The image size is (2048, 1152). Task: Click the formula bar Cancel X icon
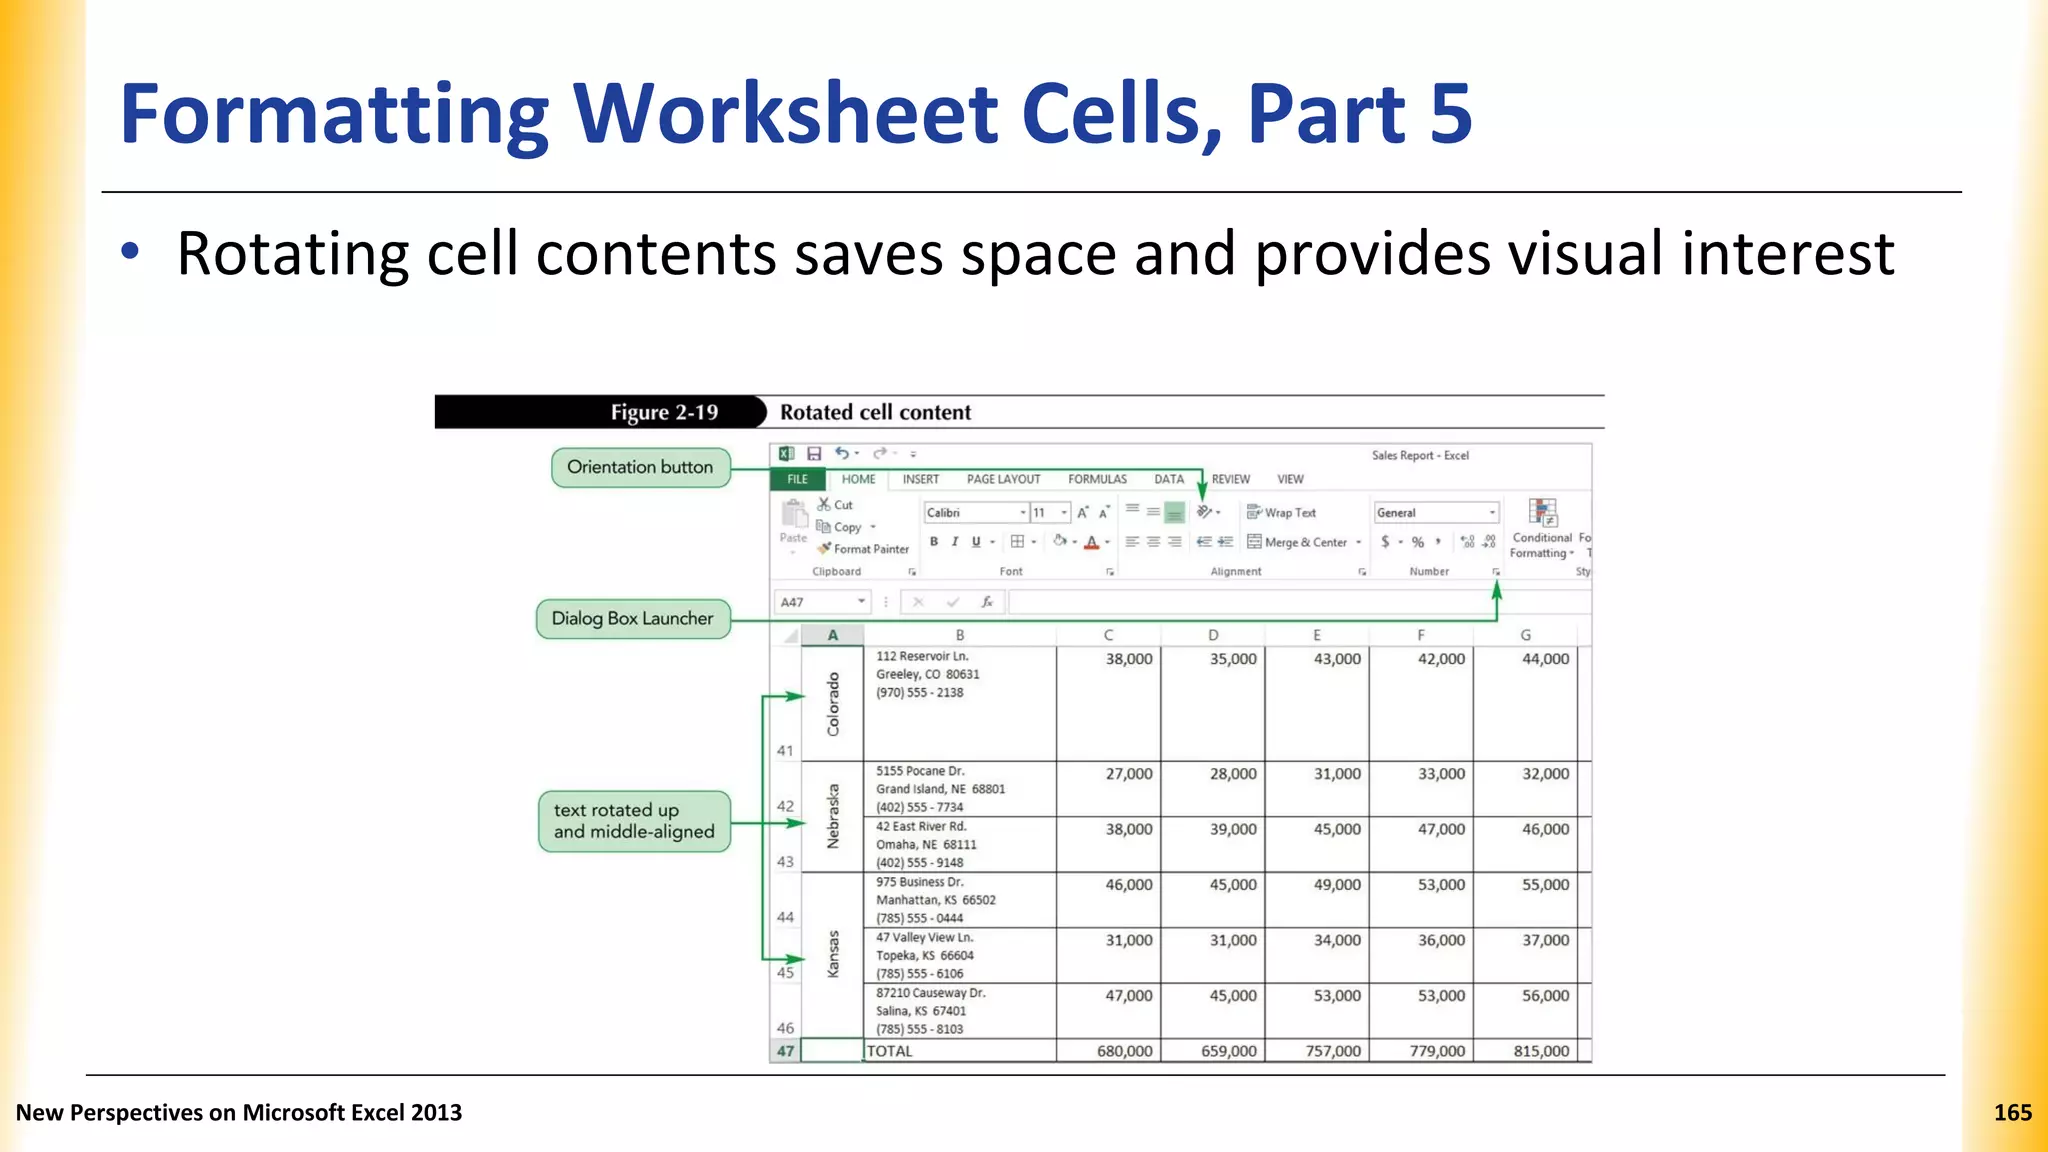[918, 602]
